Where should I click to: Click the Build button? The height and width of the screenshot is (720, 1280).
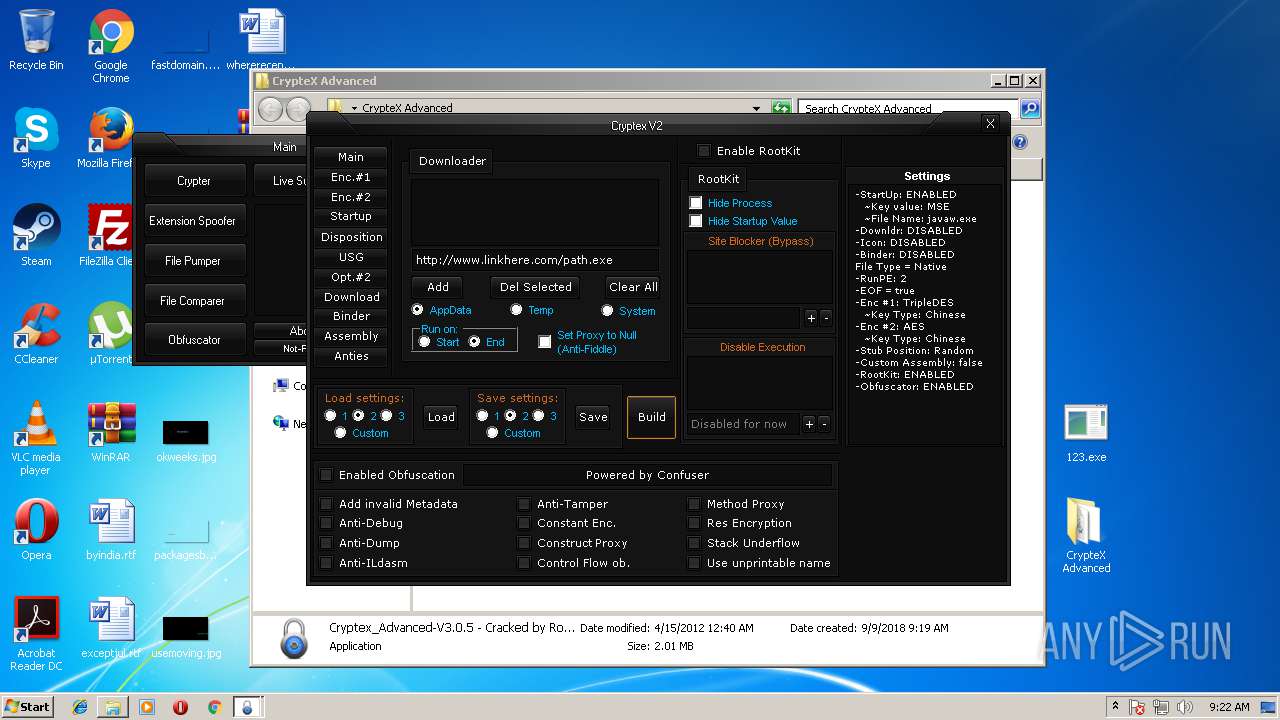pos(652,417)
